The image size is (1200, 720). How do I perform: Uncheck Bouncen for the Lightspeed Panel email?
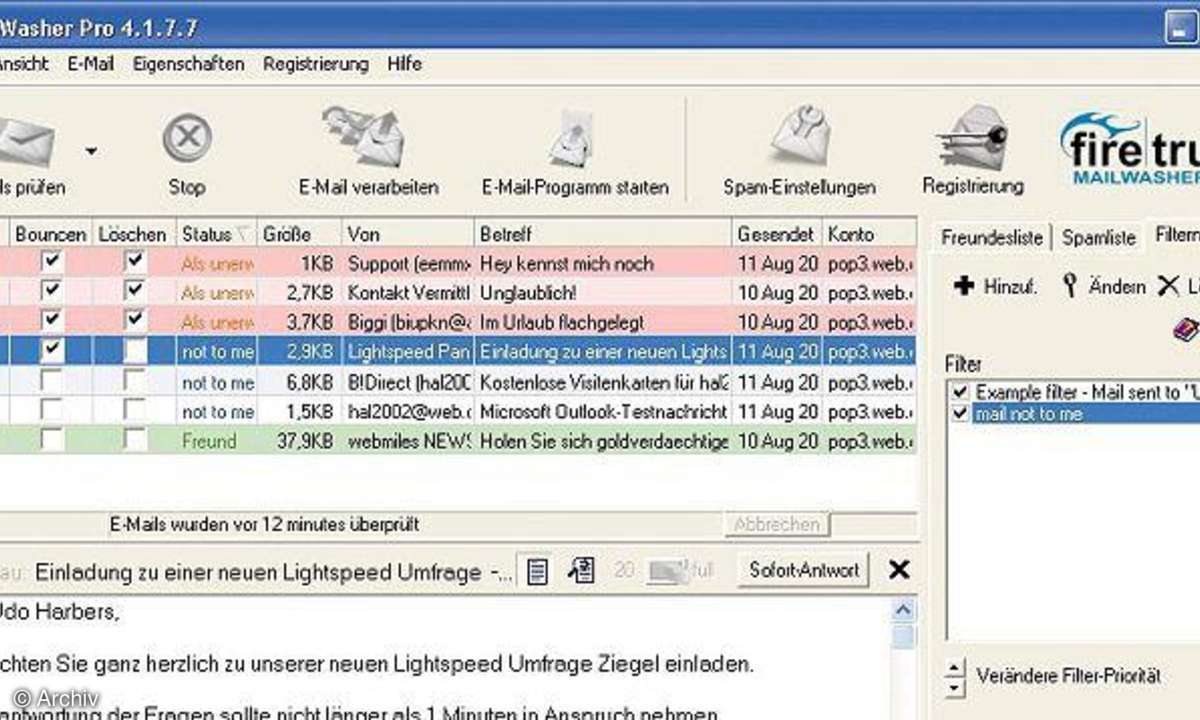[52, 350]
